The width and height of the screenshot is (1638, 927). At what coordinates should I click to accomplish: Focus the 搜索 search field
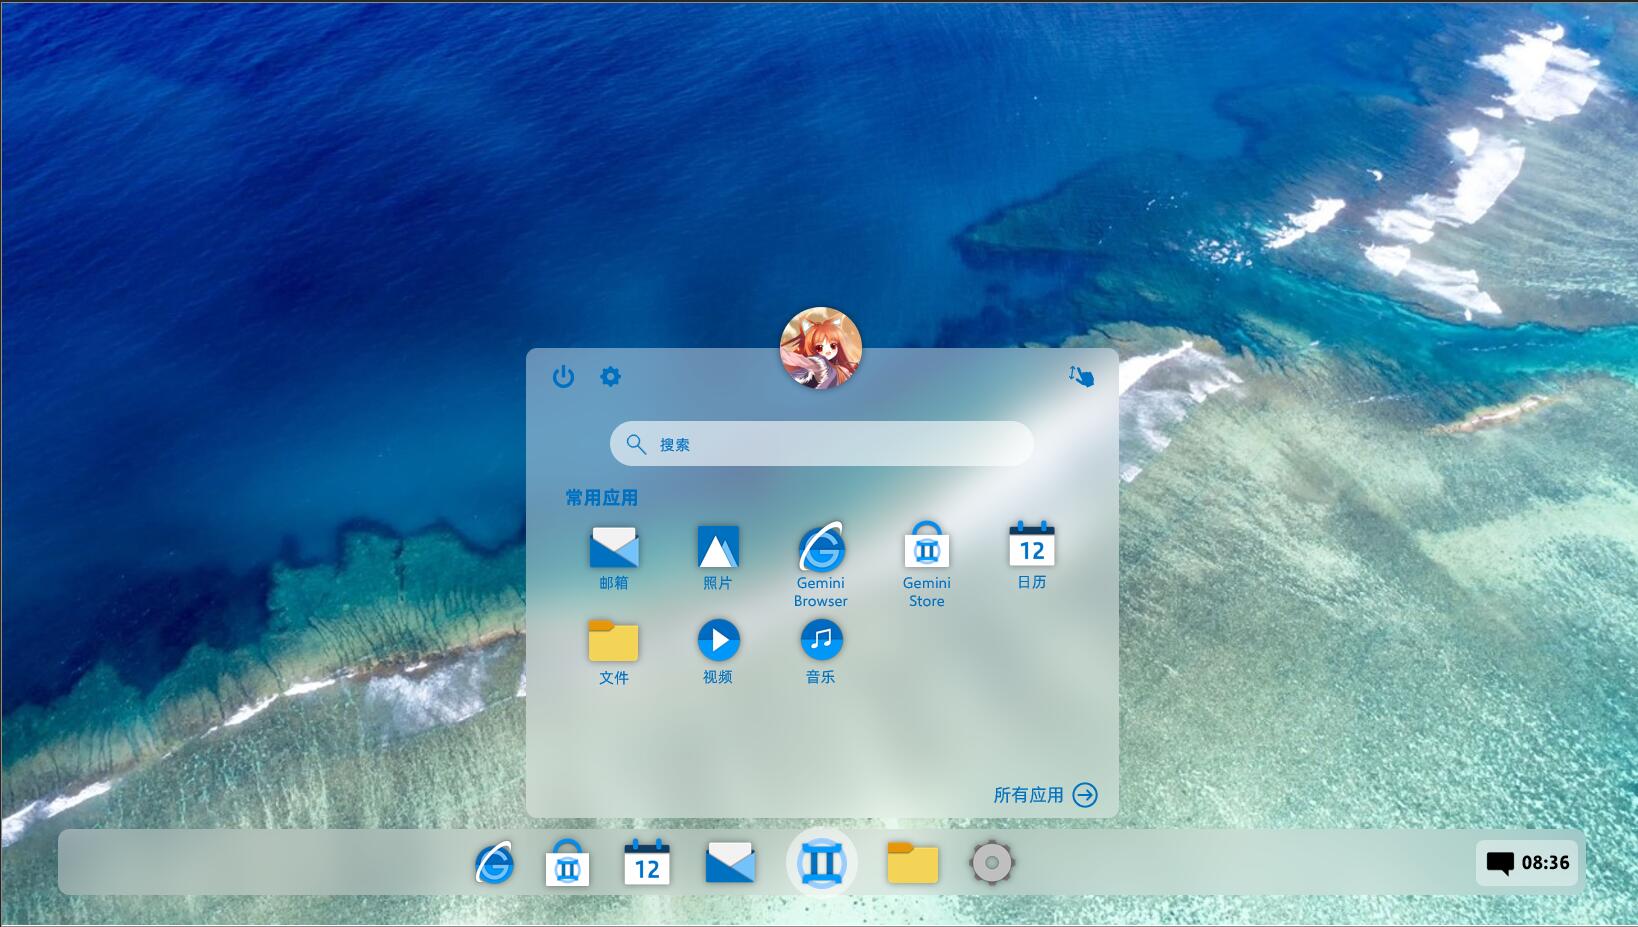822,443
